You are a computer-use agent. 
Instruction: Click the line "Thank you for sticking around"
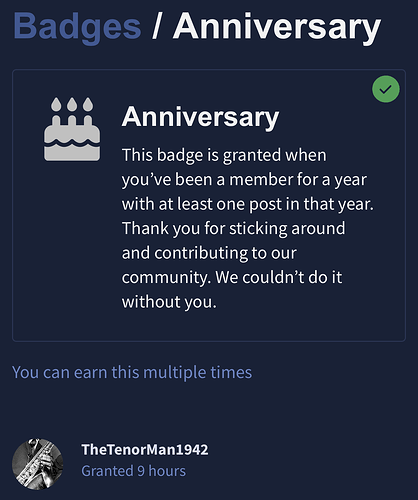[233, 228]
